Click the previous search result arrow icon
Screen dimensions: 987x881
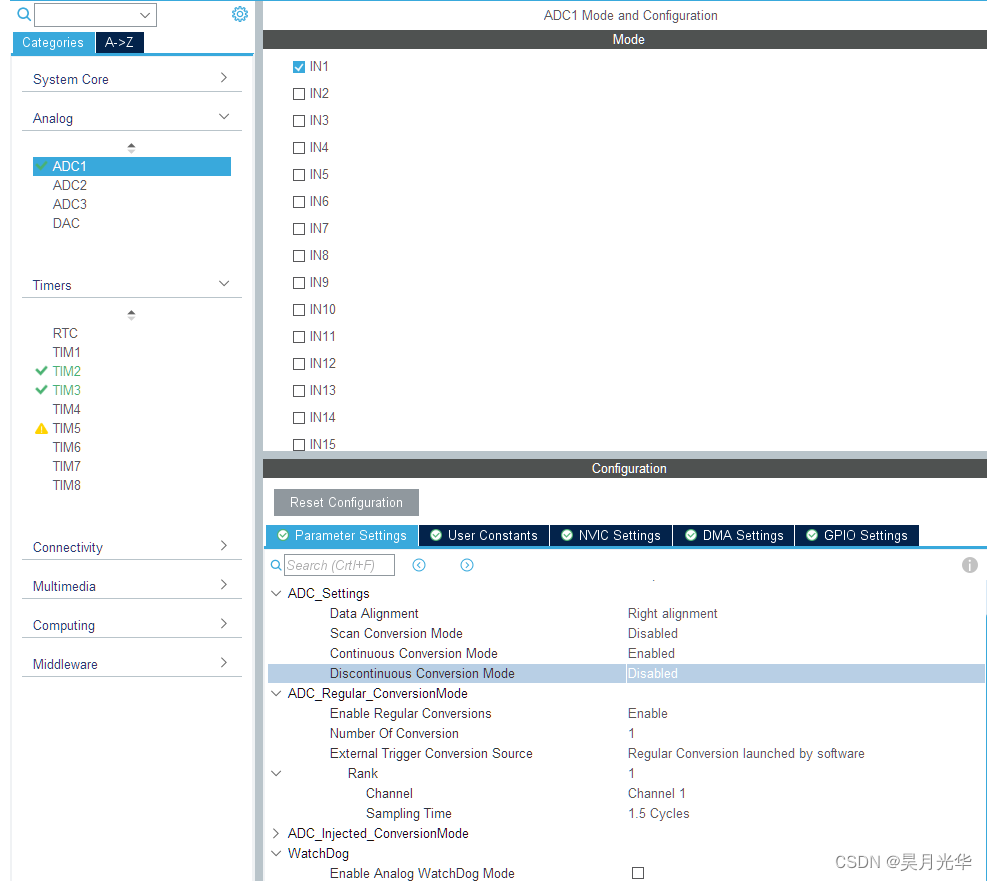pos(419,565)
